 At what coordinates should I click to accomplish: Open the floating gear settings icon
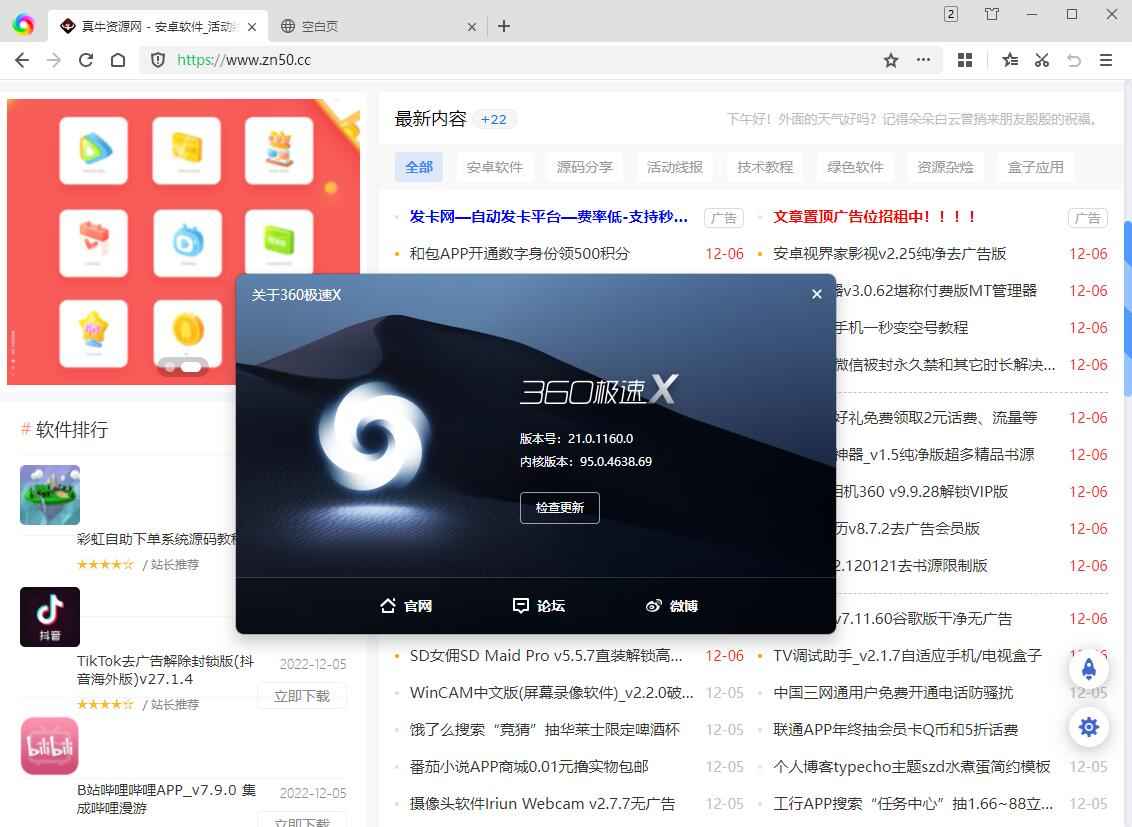coord(1089,727)
